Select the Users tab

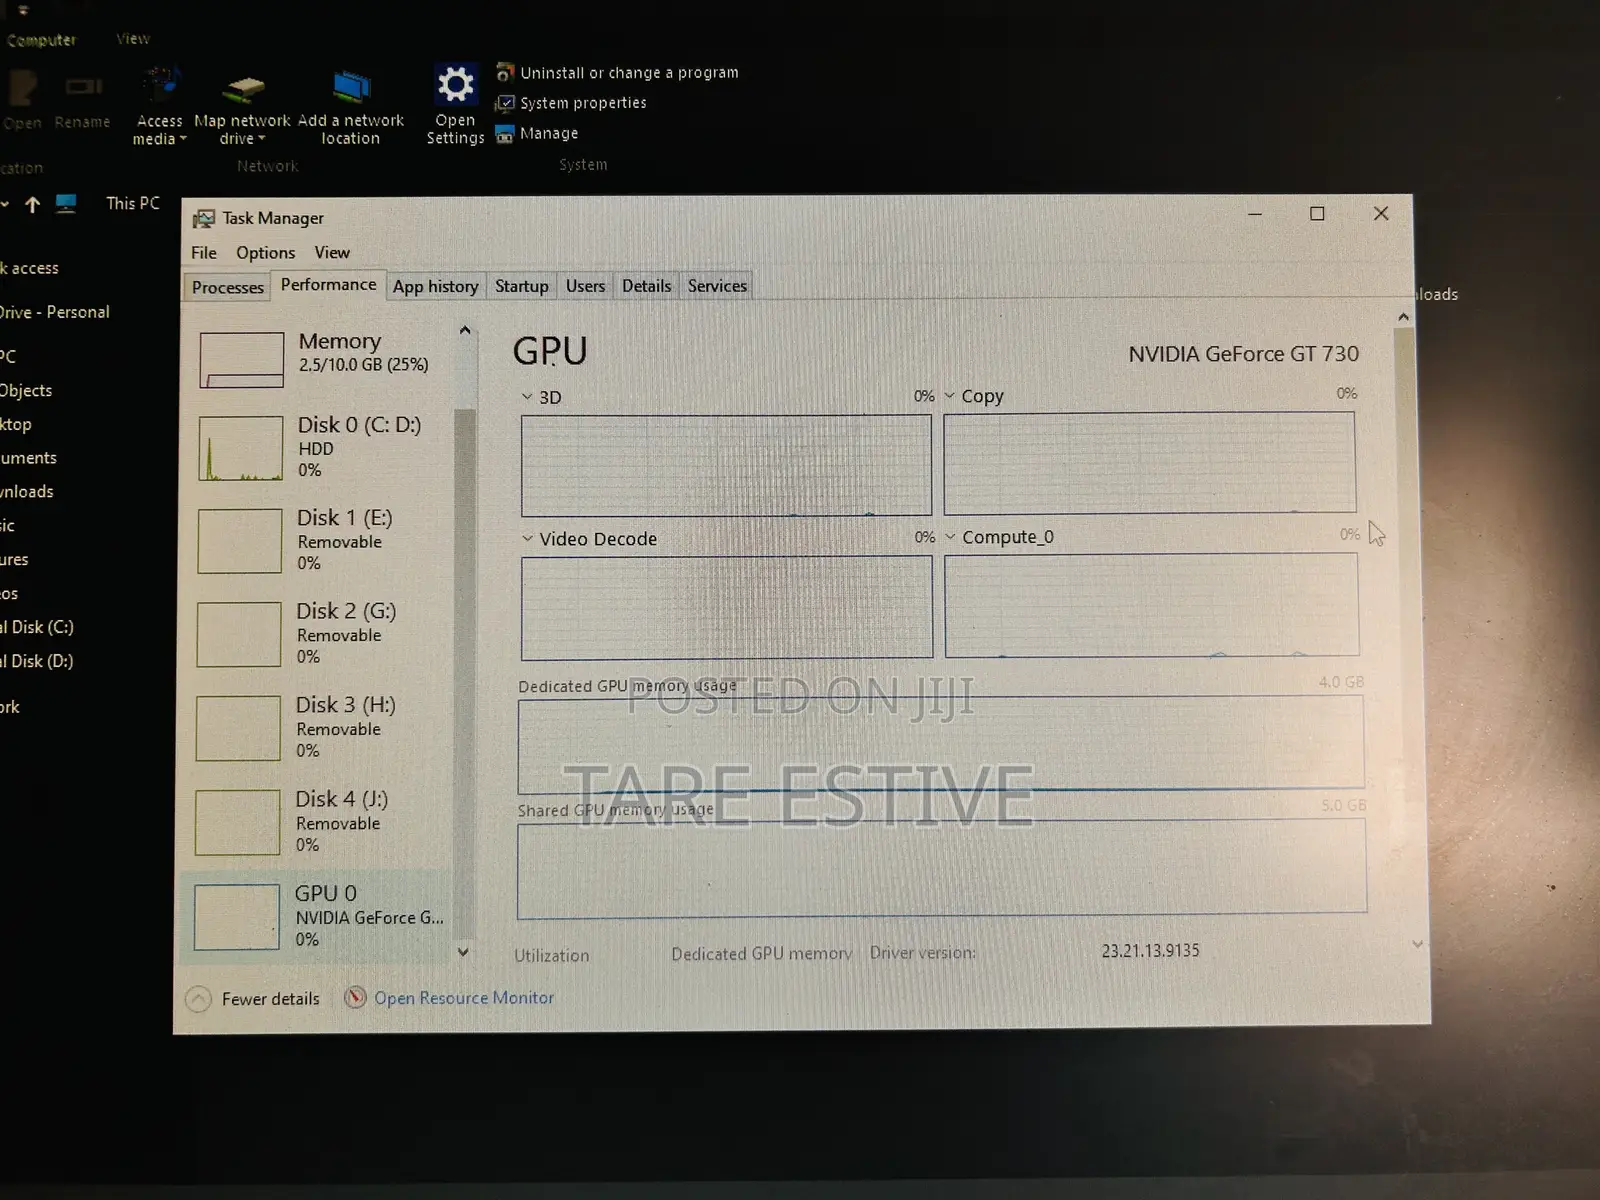tap(585, 286)
